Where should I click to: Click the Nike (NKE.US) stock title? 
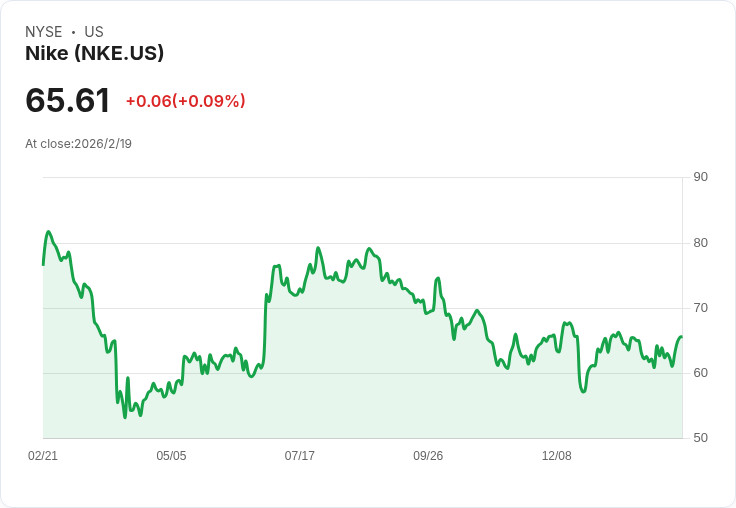pos(94,53)
